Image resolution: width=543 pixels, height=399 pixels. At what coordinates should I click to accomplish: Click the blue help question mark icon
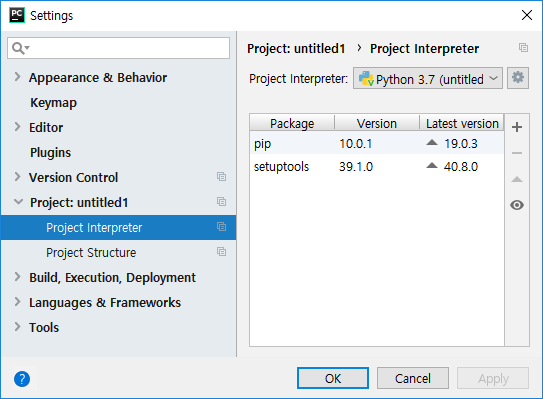click(x=22, y=379)
